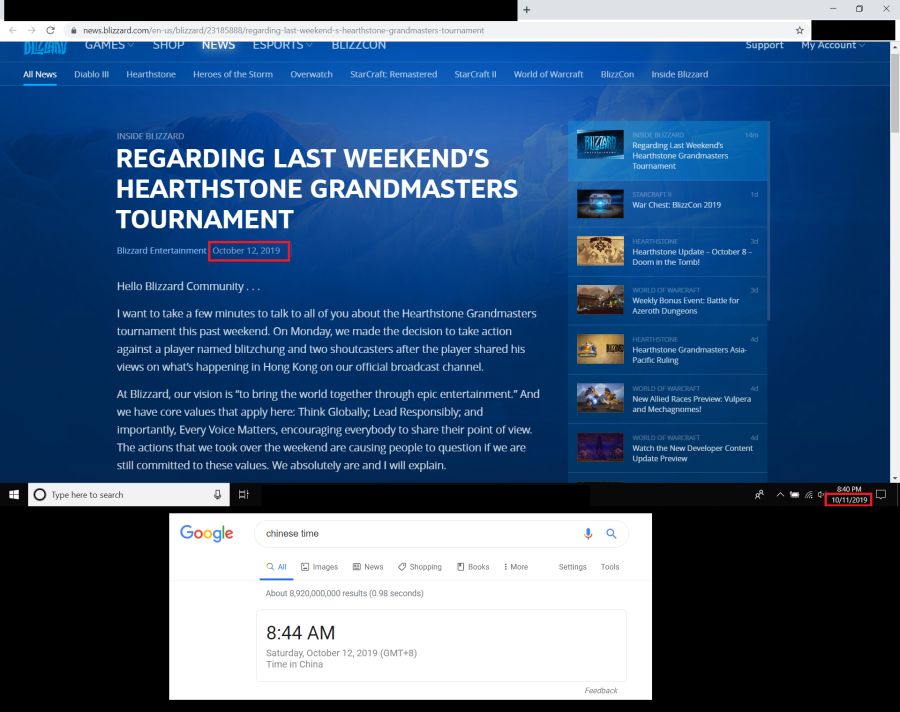Open the More menu in Google results
Viewport: 900px width, 712px height.
pos(515,567)
